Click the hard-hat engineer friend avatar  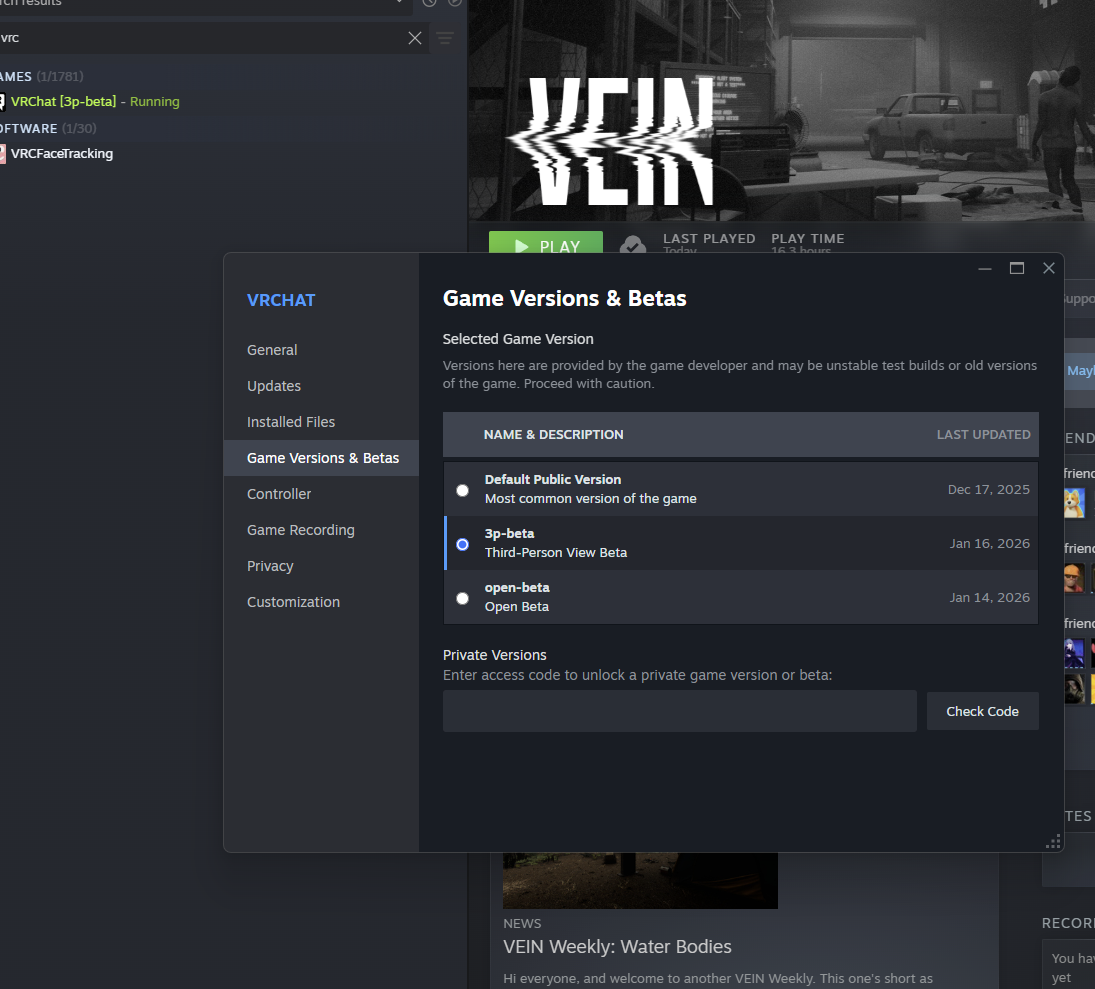pos(1074,578)
